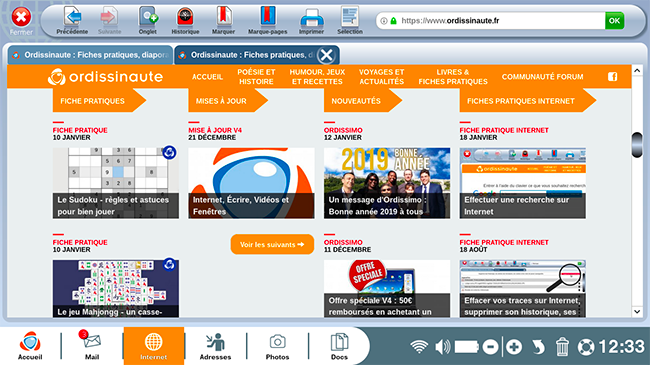Confirm the URL with green OK button
This screenshot has height=365, width=650.
point(615,20)
